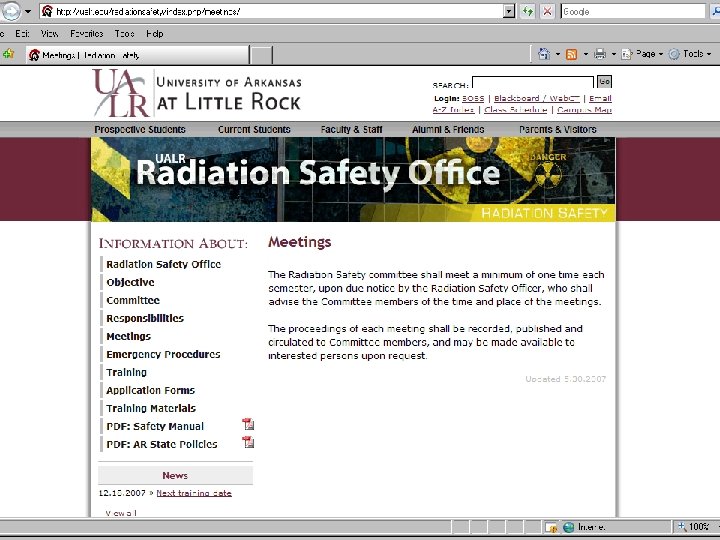
Task: Open Radiation Safety Office sidebar link
Action: tap(163, 264)
